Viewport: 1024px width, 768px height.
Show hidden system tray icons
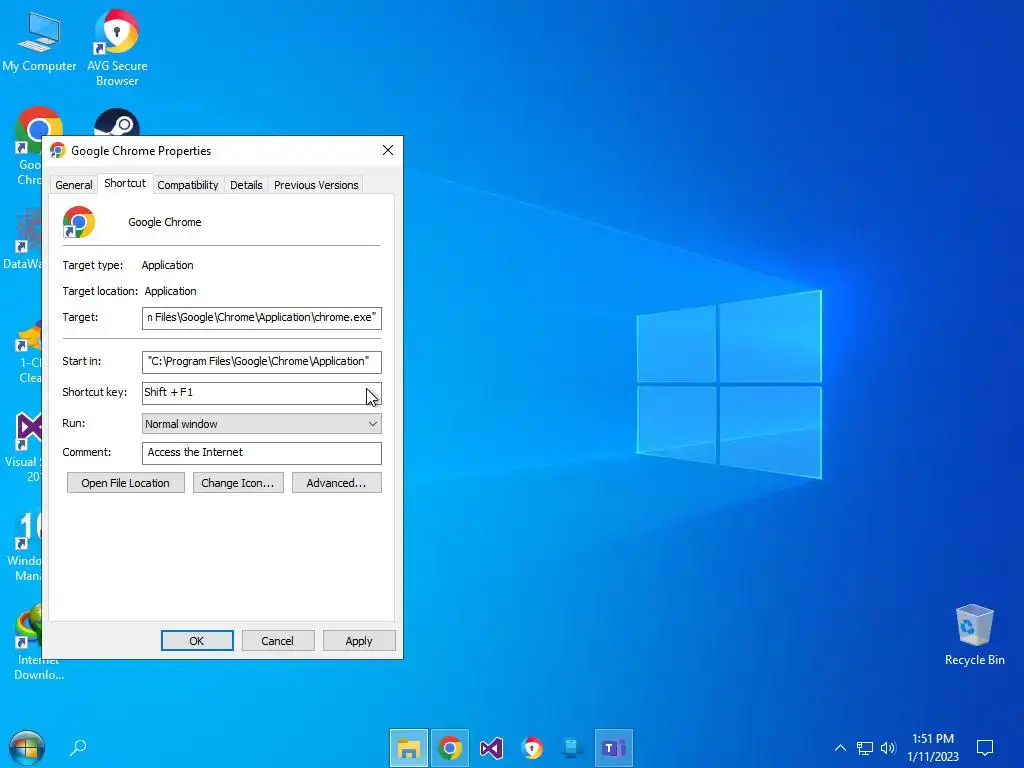point(840,748)
